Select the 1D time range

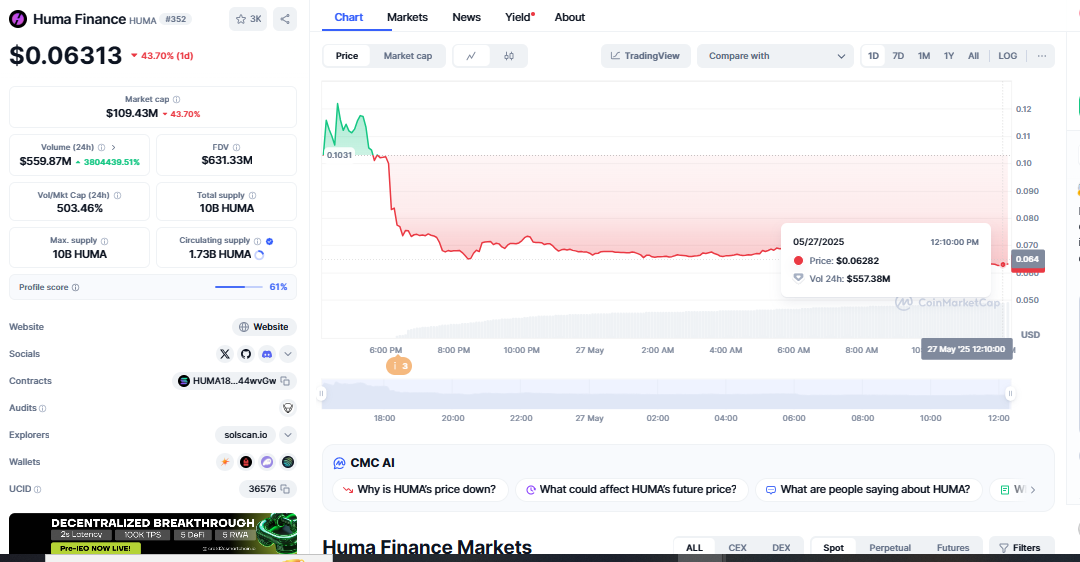[873, 56]
